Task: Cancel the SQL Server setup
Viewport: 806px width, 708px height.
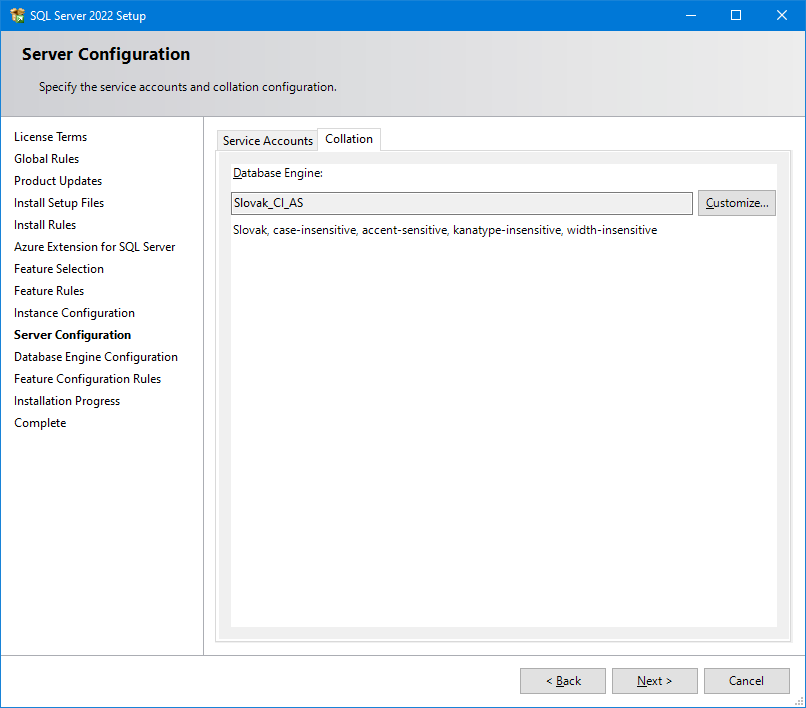Action: click(x=746, y=681)
